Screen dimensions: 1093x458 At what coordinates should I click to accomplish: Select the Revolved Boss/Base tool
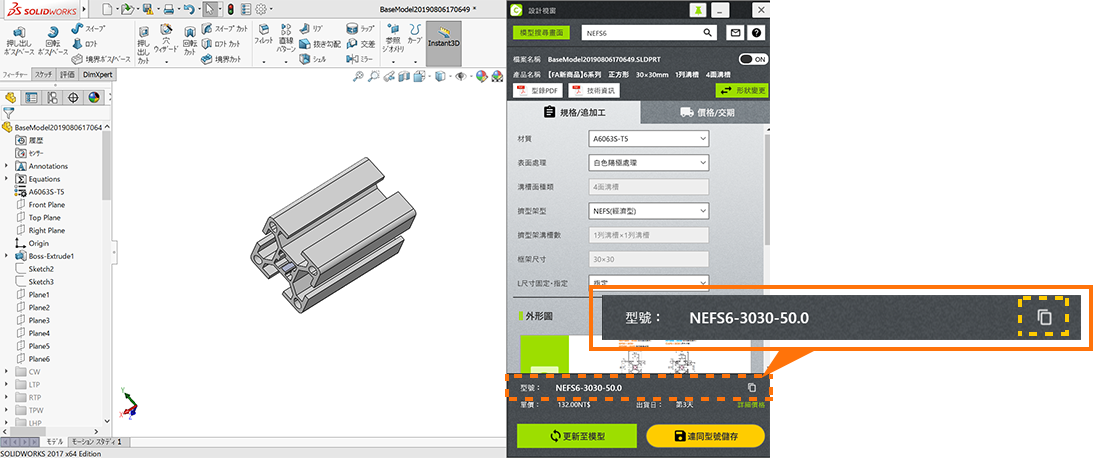[x=53, y=41]
